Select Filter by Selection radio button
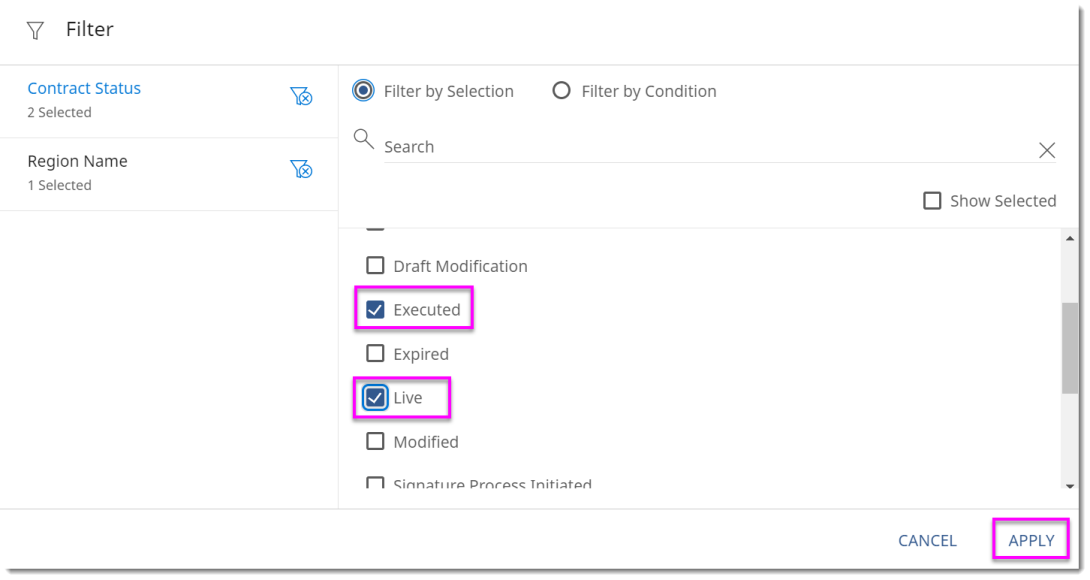Viewport: 1090px width, 580px height. [x=363, y=90]
